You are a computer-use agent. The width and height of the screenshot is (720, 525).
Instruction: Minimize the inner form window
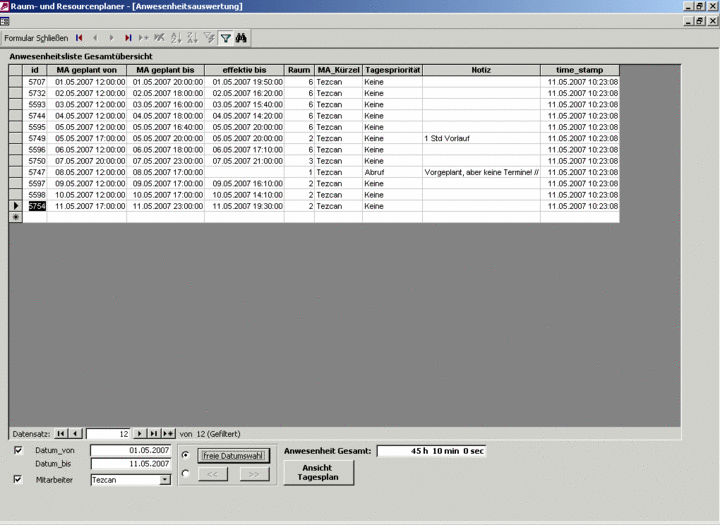point(689,21)
